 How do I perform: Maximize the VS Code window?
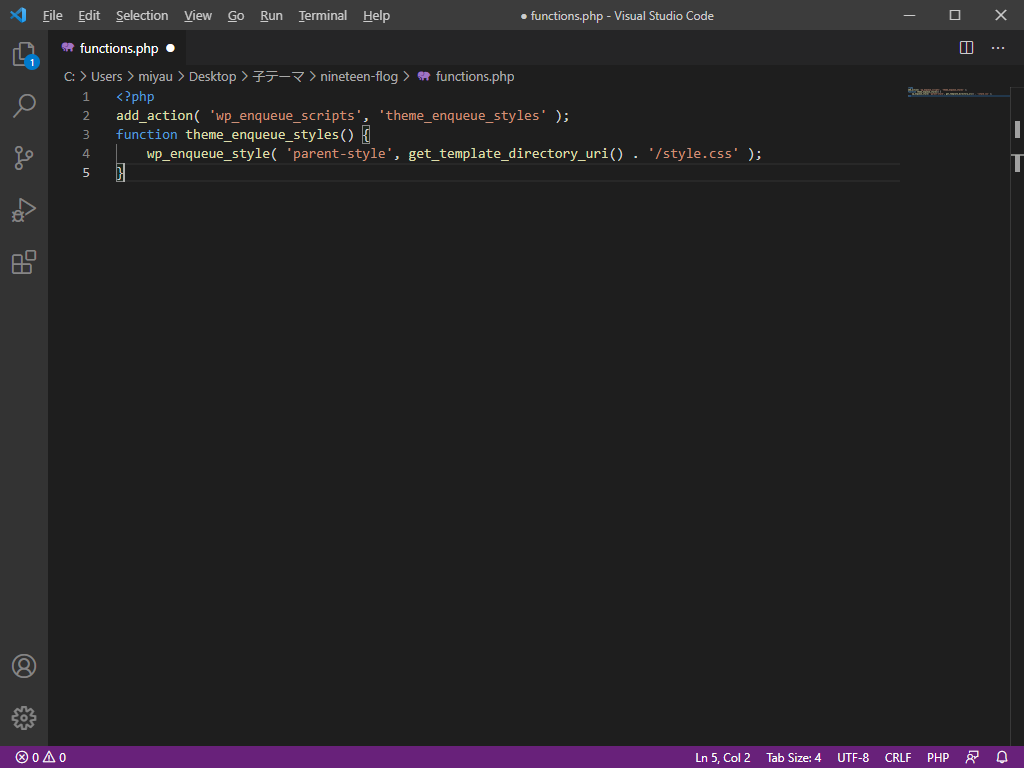pyautogui.click(x=955, y=15)
